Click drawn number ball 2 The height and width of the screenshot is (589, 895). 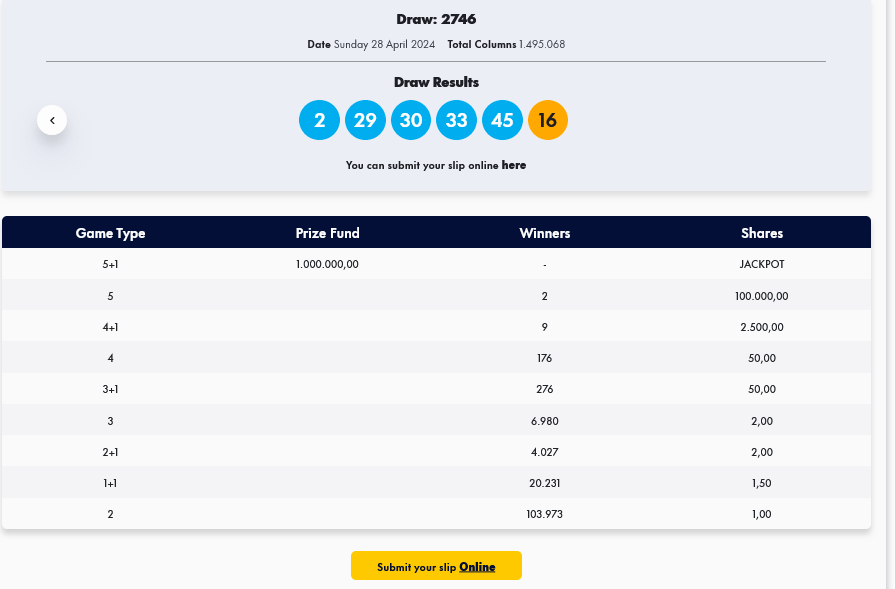tap(319, 120)
